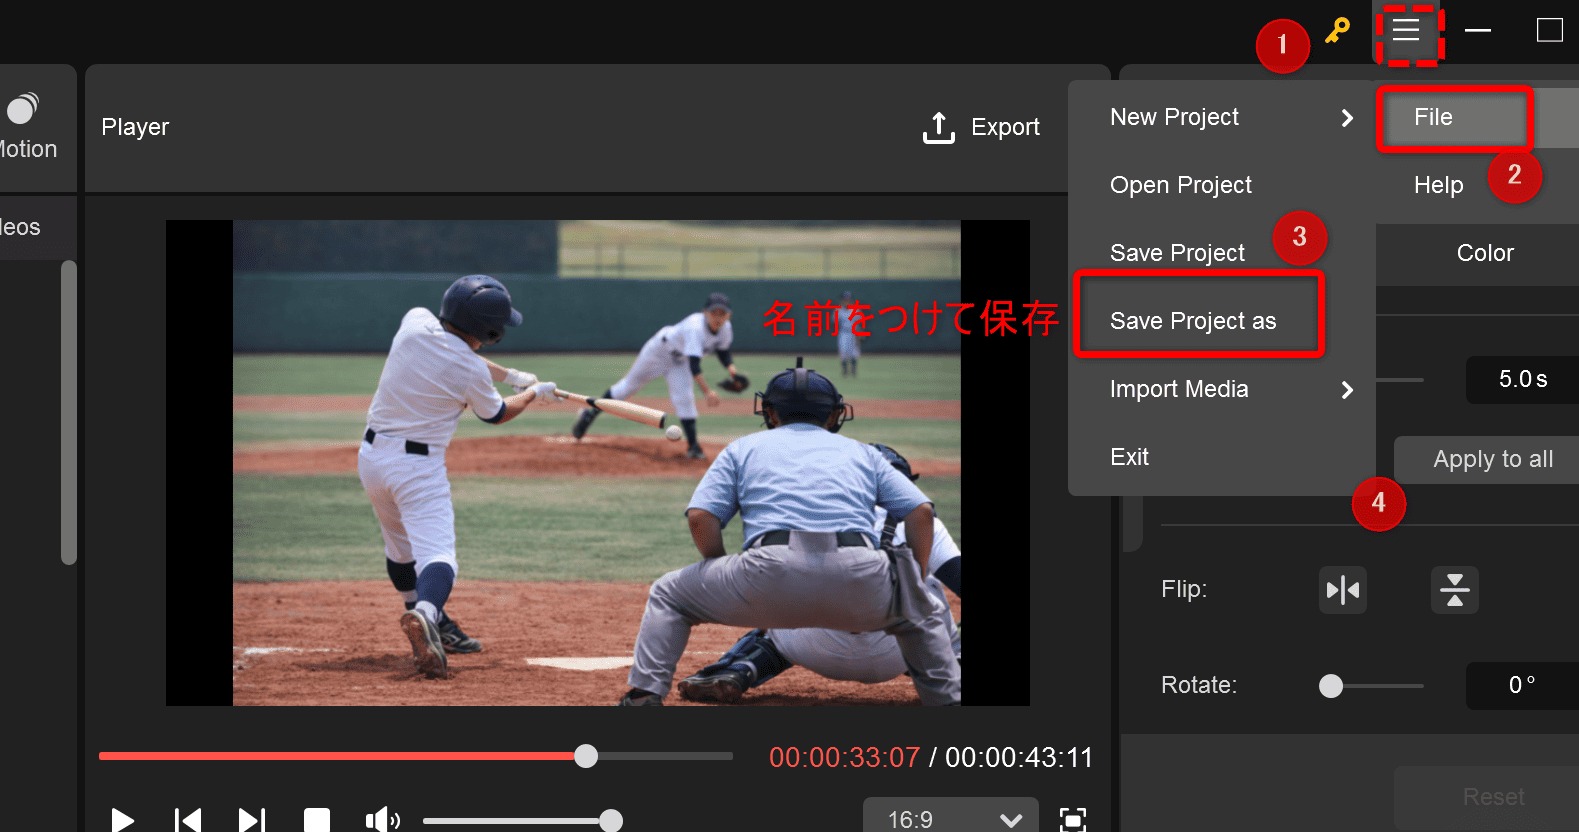Image resolution: width=1579 pixels, height=832 pixels.
Task: Skip to the next frame
Action: coord(251,820)
